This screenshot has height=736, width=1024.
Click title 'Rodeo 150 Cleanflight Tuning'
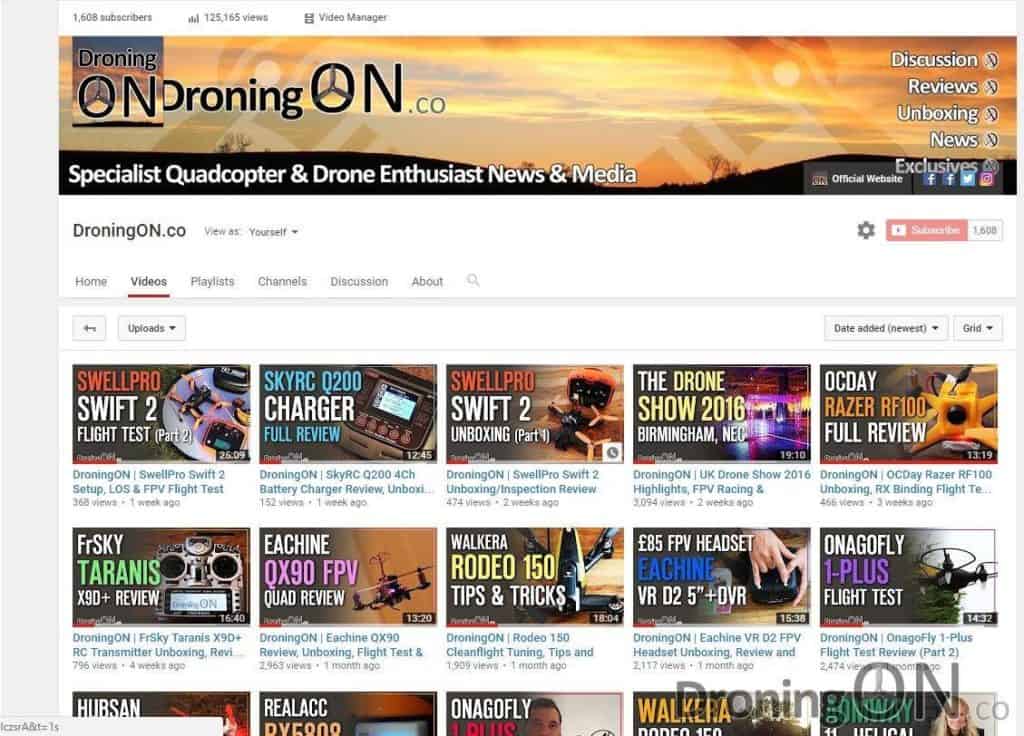point(520,645)
